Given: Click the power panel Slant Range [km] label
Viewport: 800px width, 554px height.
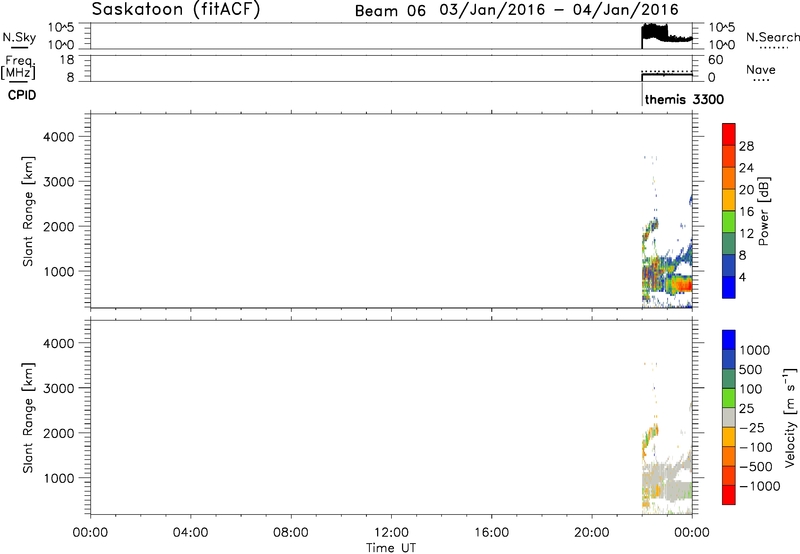Looking at the screenshot, I should [x=28, y=211].
